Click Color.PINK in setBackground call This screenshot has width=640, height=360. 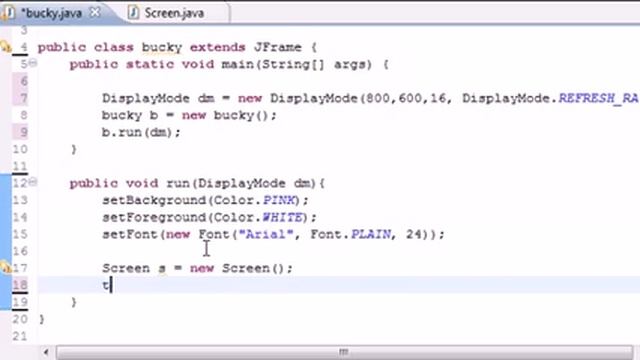click(x=254, y=200)
